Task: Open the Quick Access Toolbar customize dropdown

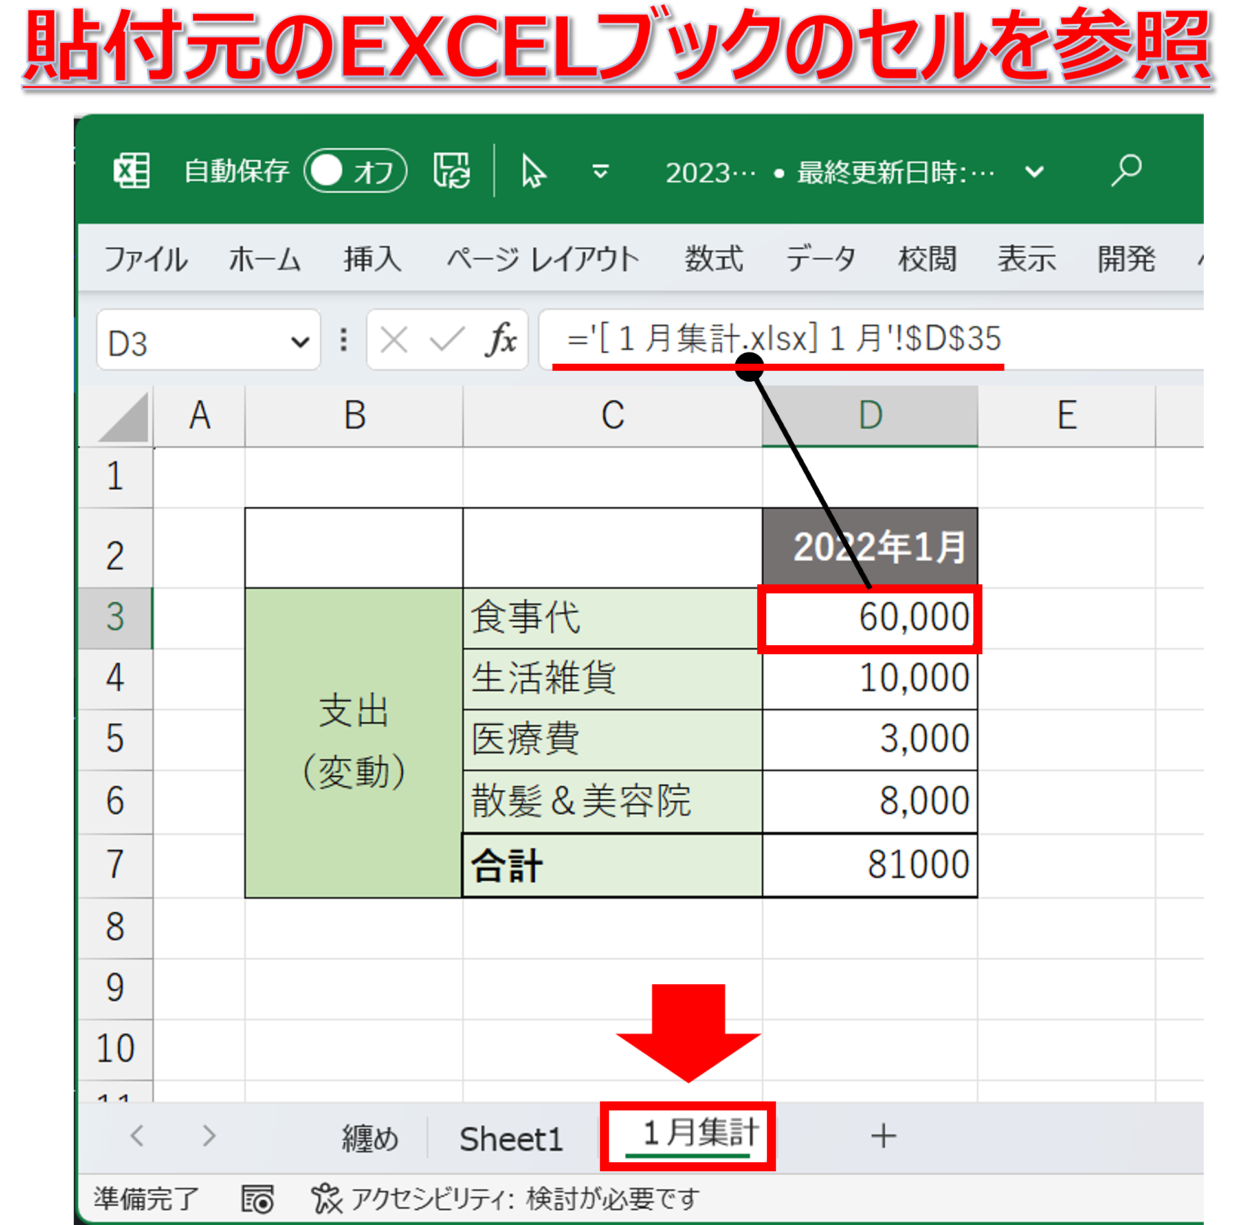Action: [x=600, y=172]
